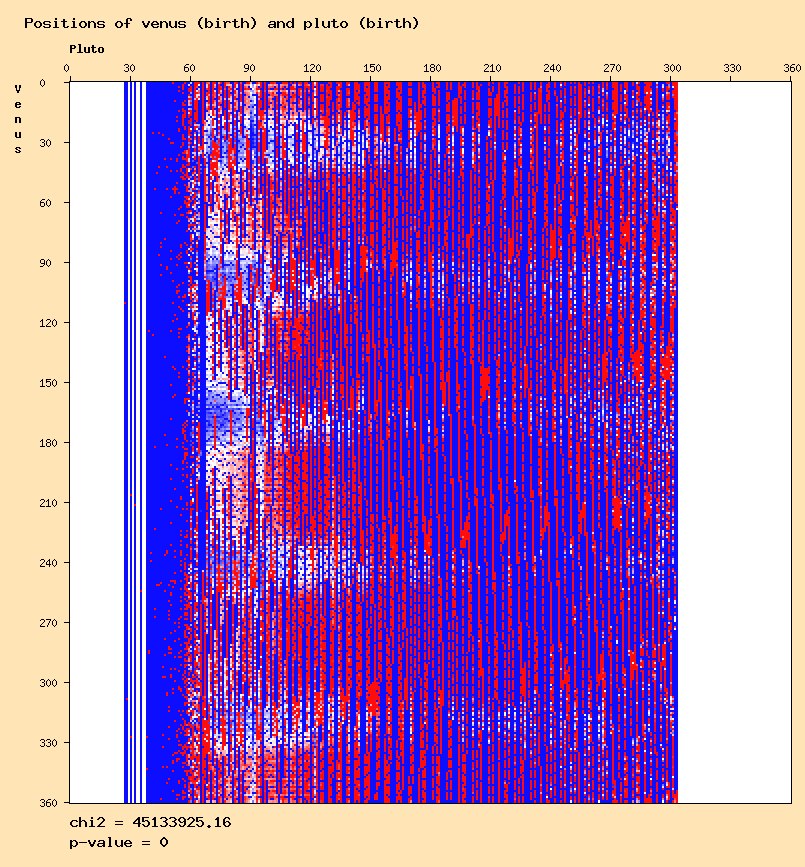Click the blue-and-white striped band near Pluto 30
The image size is (805, 867).
tap(135, 442)
